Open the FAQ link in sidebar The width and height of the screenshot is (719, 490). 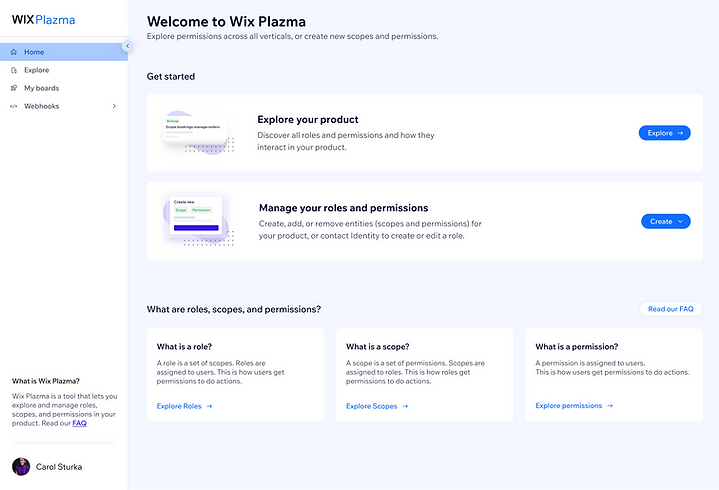[x=79, y=423]
